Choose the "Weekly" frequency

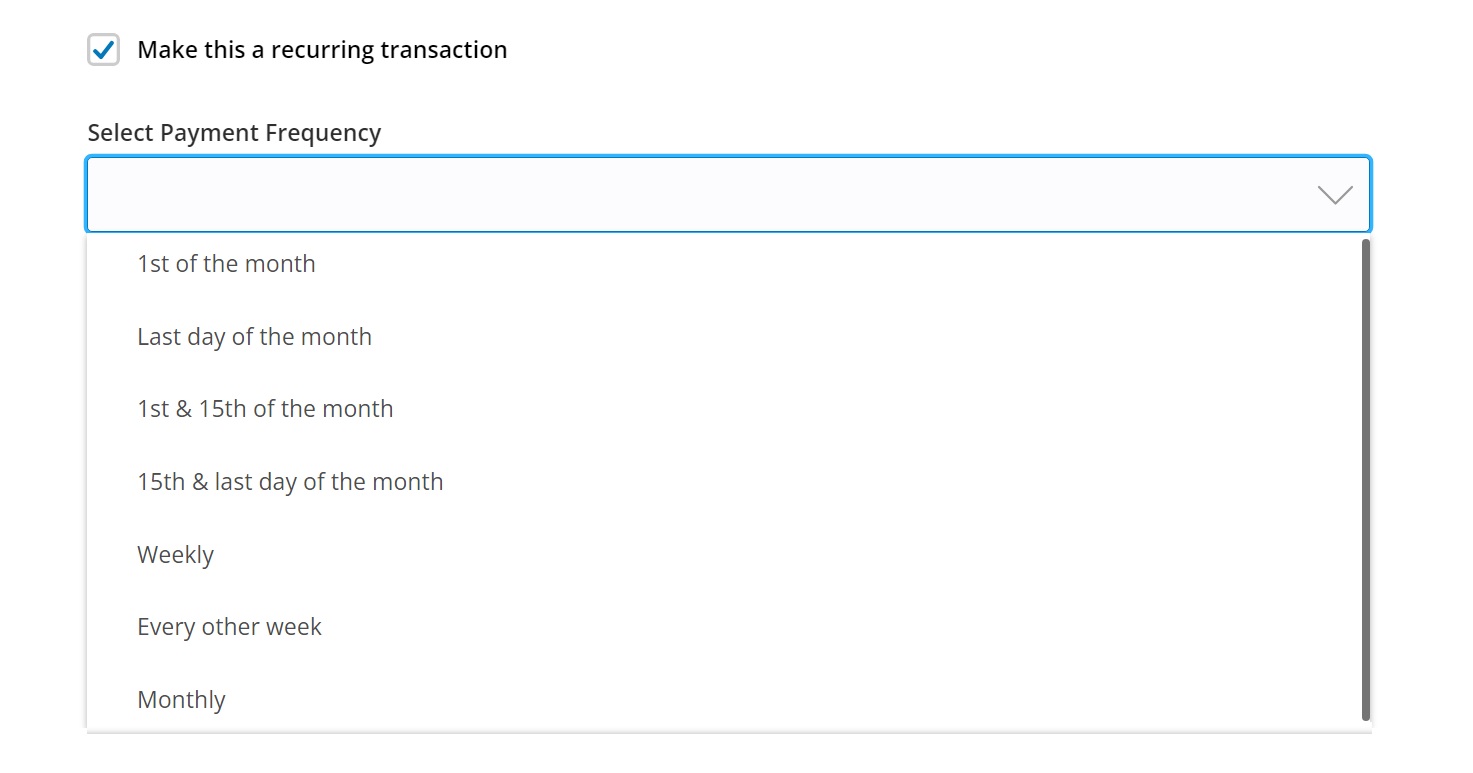[176, 554]
